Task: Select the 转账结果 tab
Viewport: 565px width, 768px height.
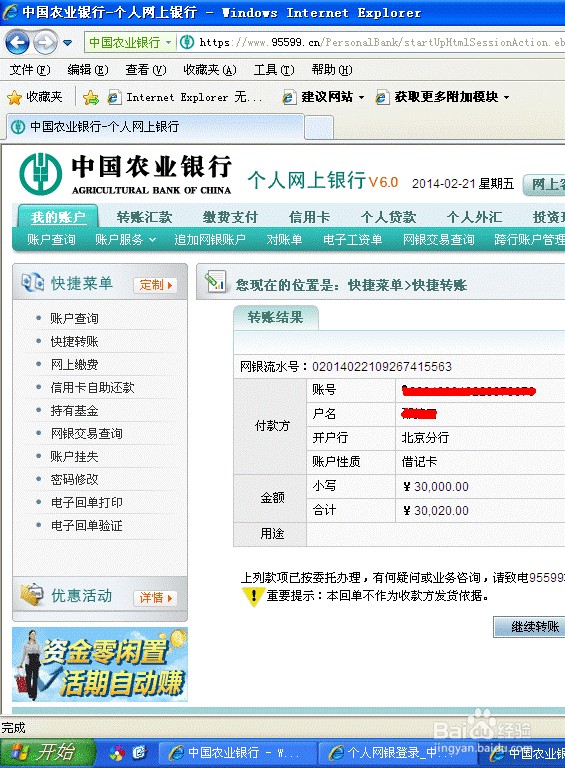Action: coord(276,317)
